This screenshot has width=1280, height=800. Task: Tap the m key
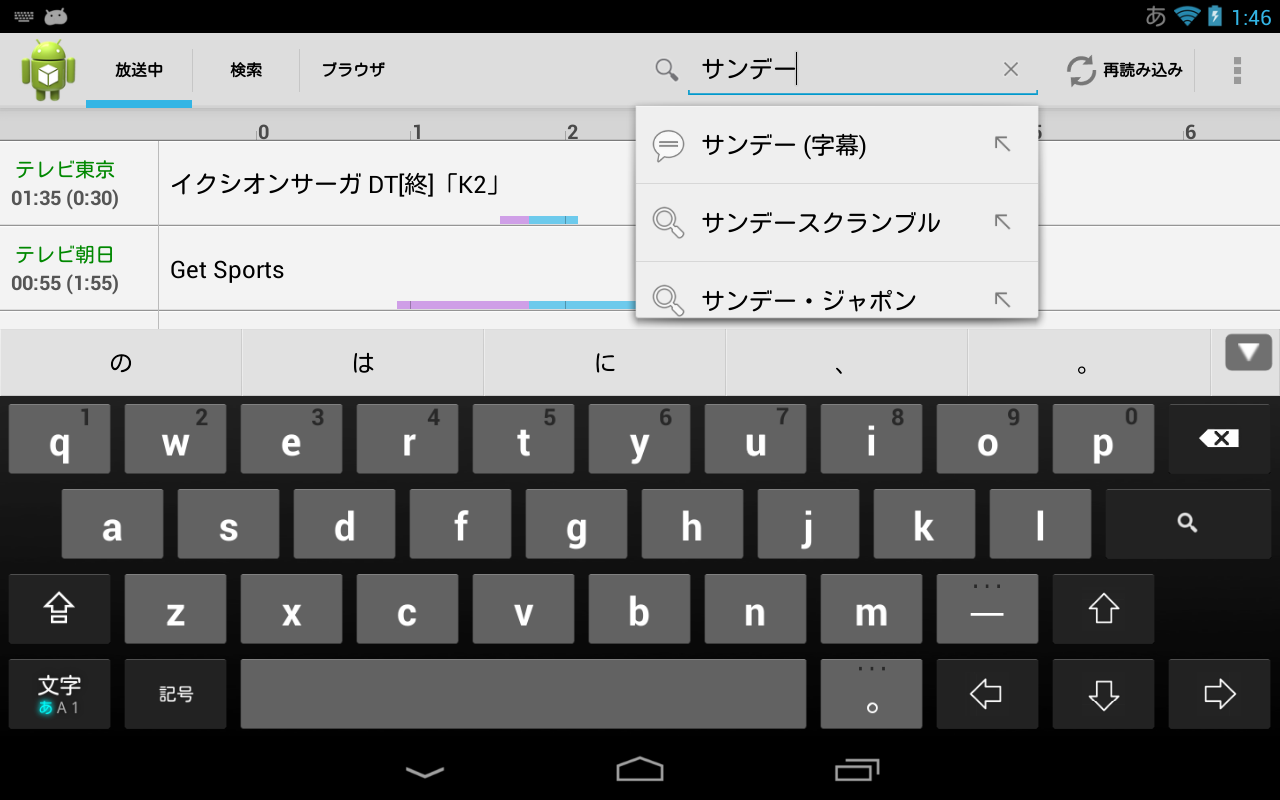point(871,608)
